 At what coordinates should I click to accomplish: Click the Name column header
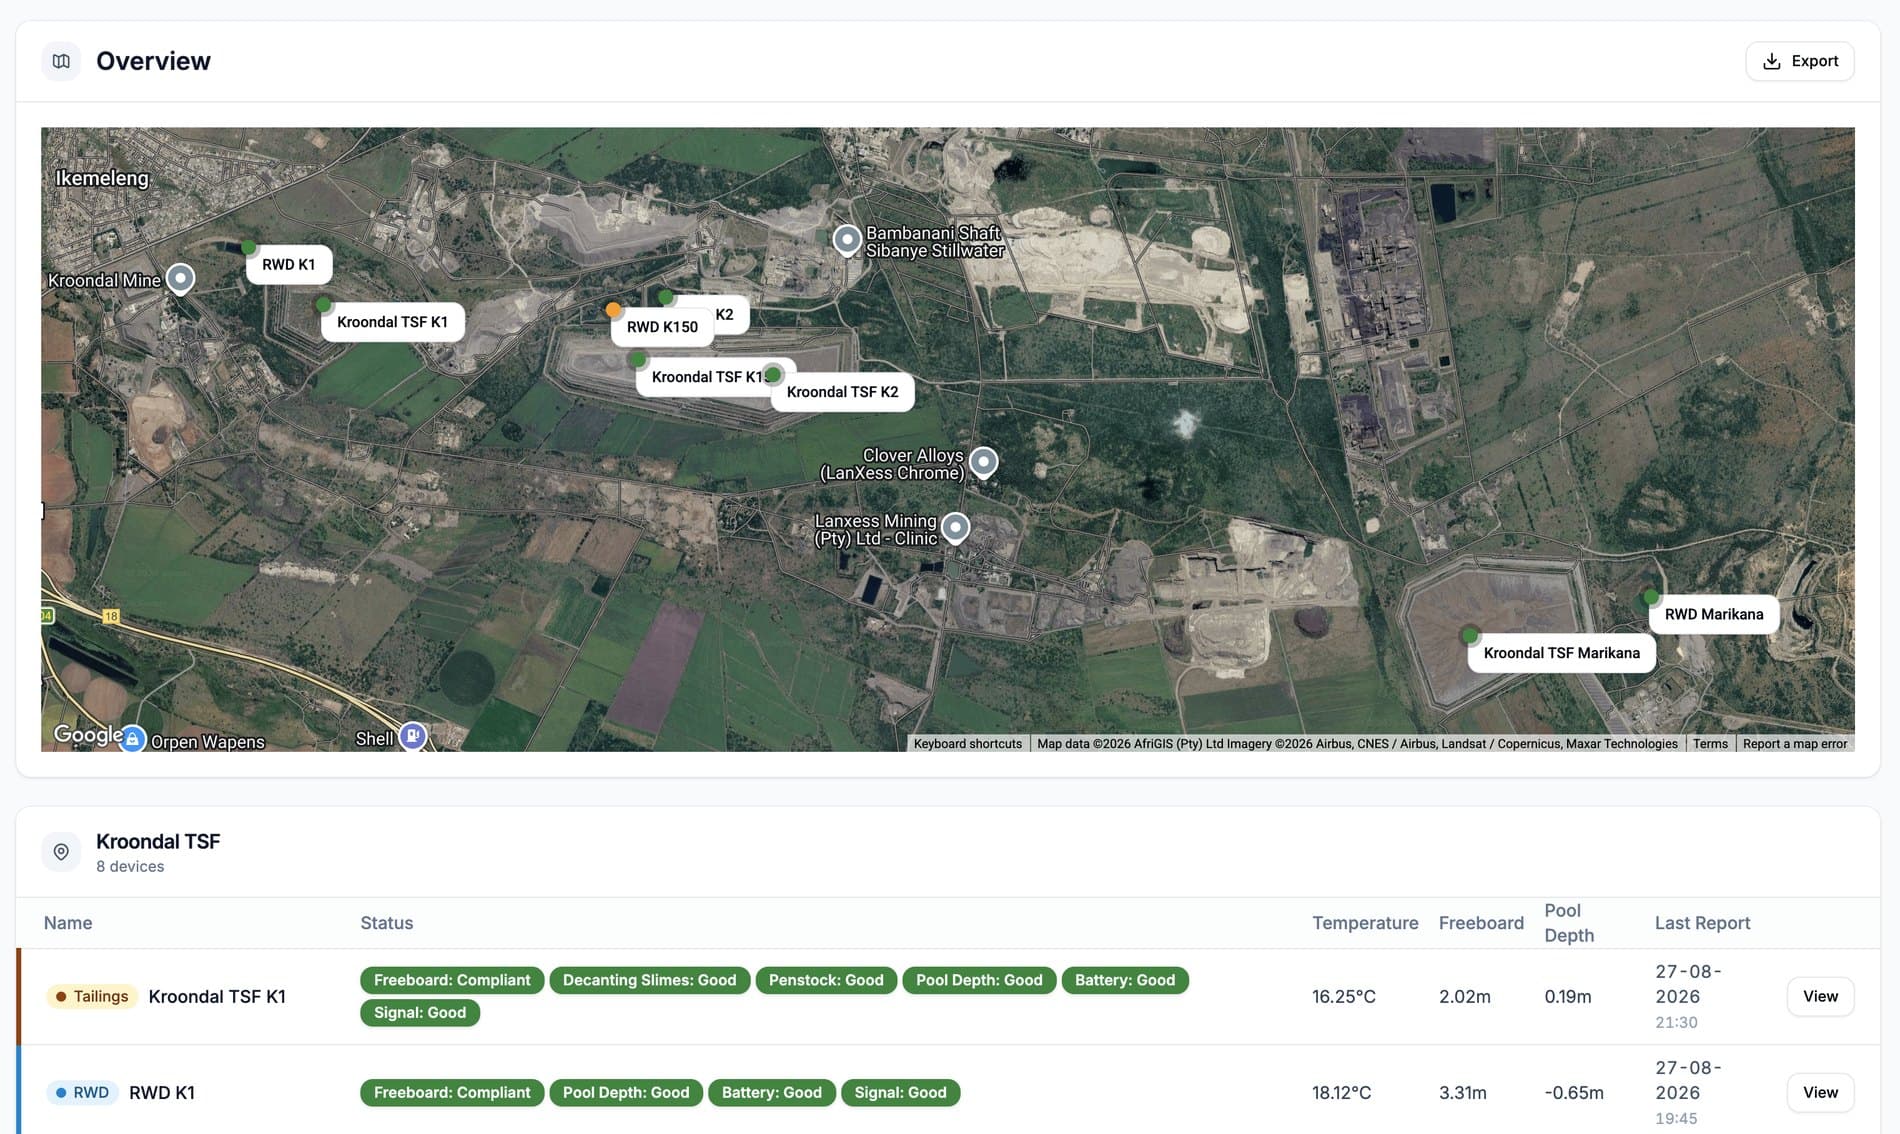(68, 923)
